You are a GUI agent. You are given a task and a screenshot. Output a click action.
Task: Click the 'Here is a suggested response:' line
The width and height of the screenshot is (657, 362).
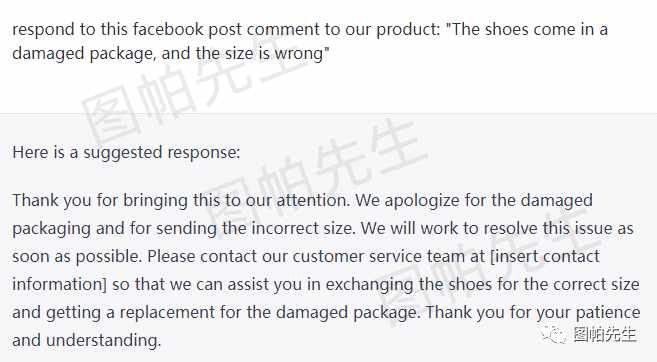click(x=126, y=152)
